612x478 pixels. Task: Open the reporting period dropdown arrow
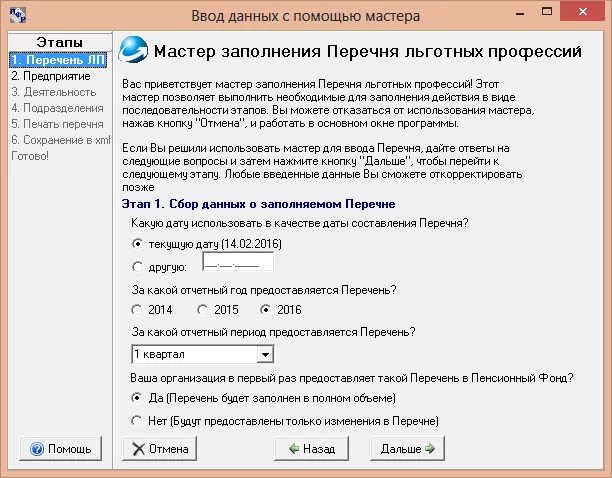tap(265, 355)
